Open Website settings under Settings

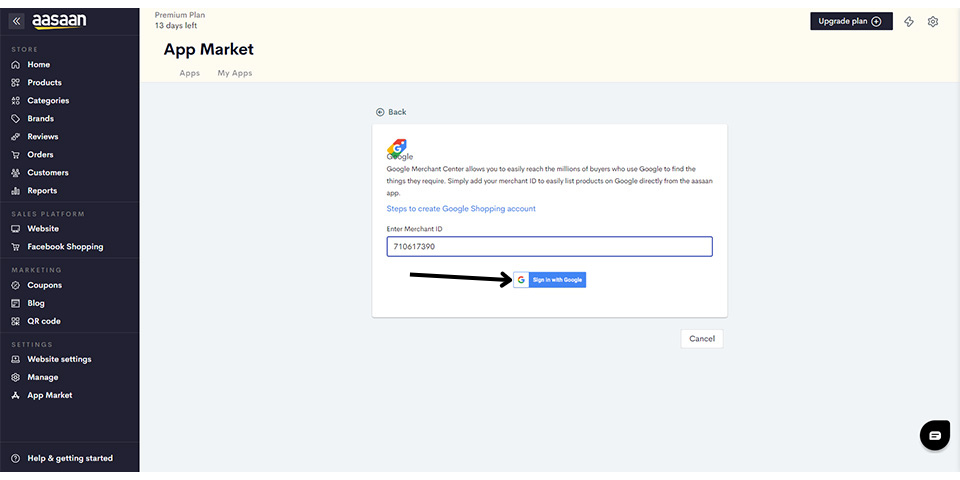(x=59, y=359)
